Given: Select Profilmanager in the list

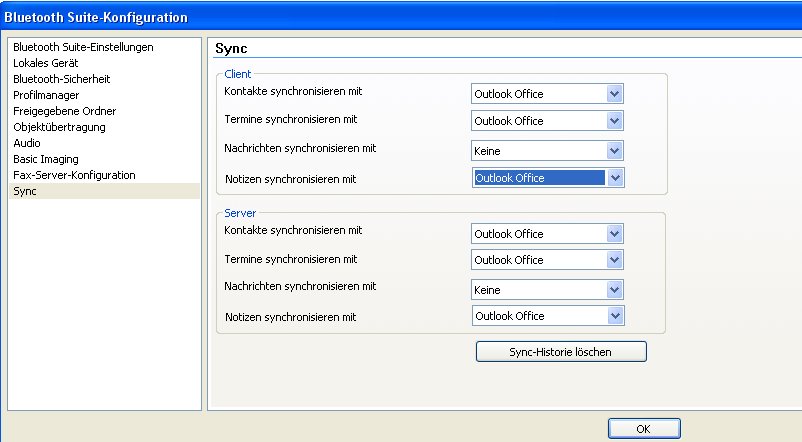Looking at the screenshot, I should click(47, 95).
